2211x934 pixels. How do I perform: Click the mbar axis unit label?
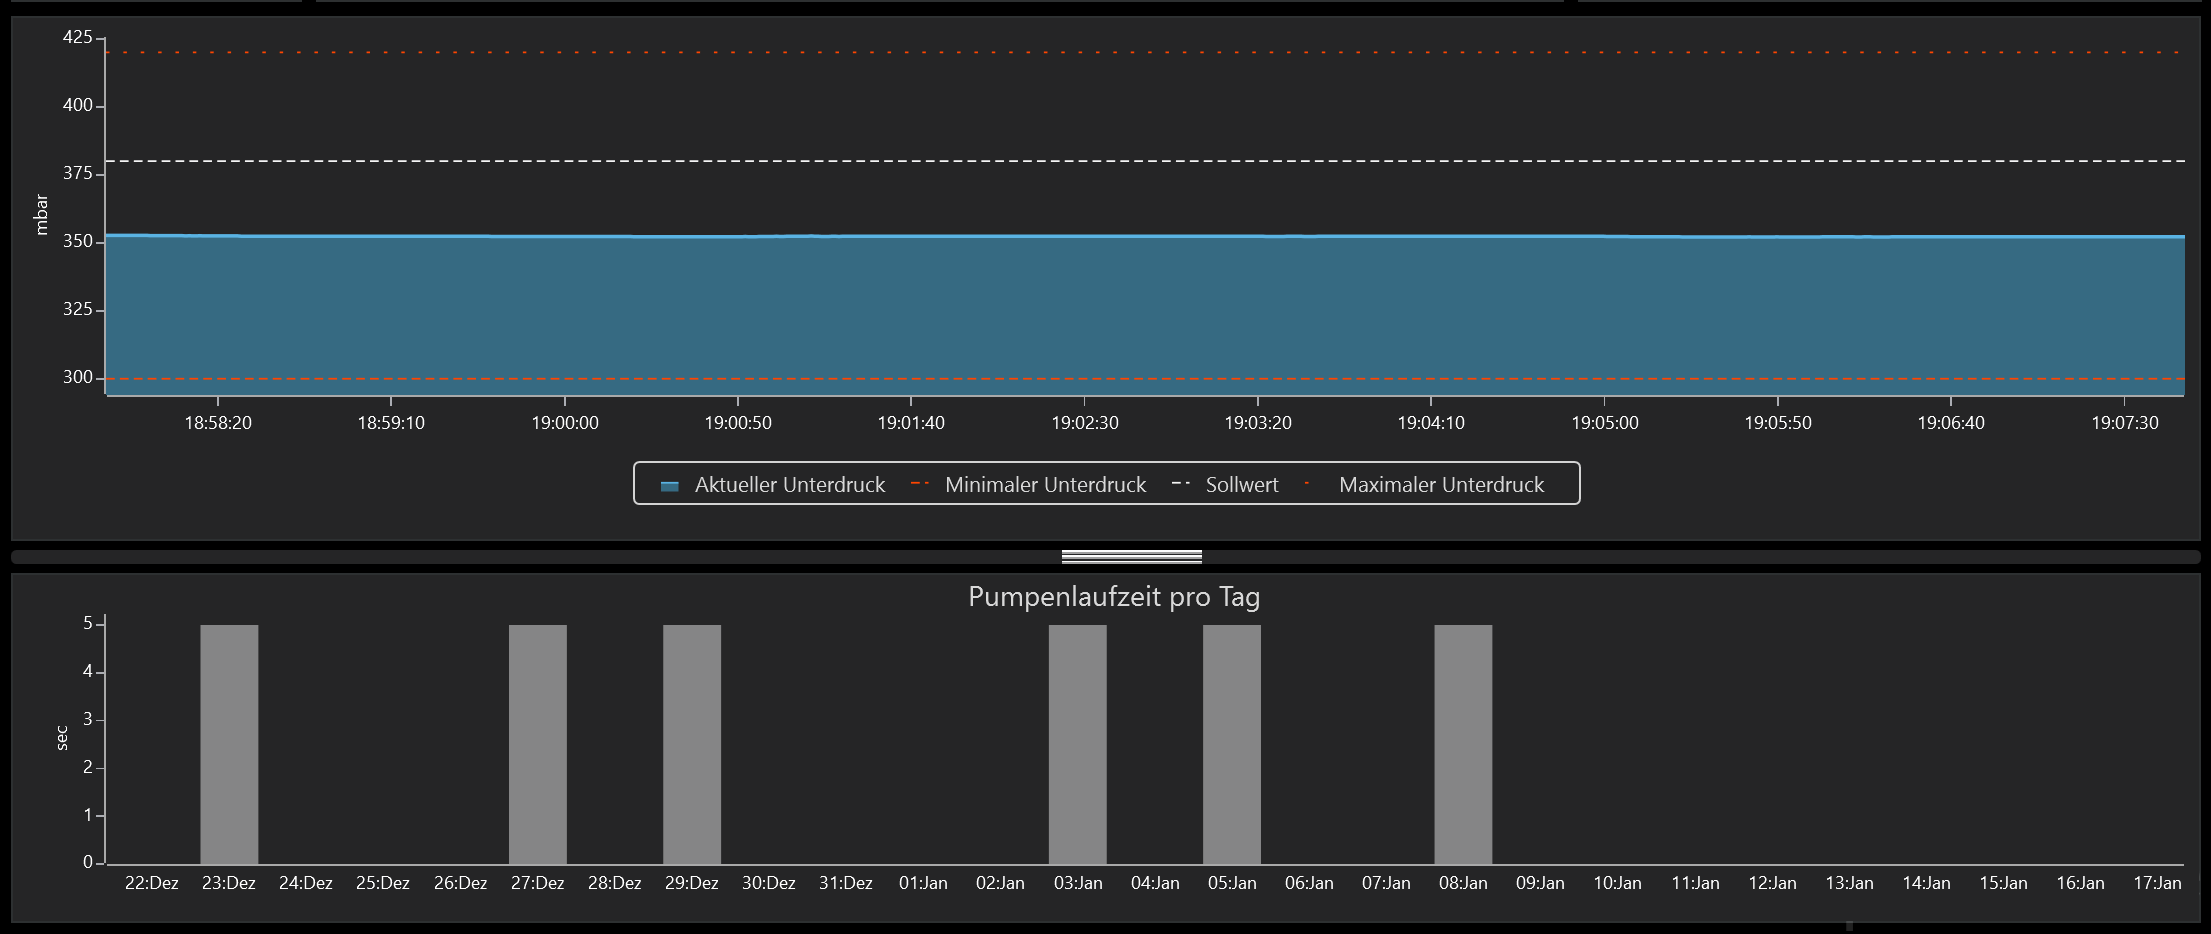(41, 215)
